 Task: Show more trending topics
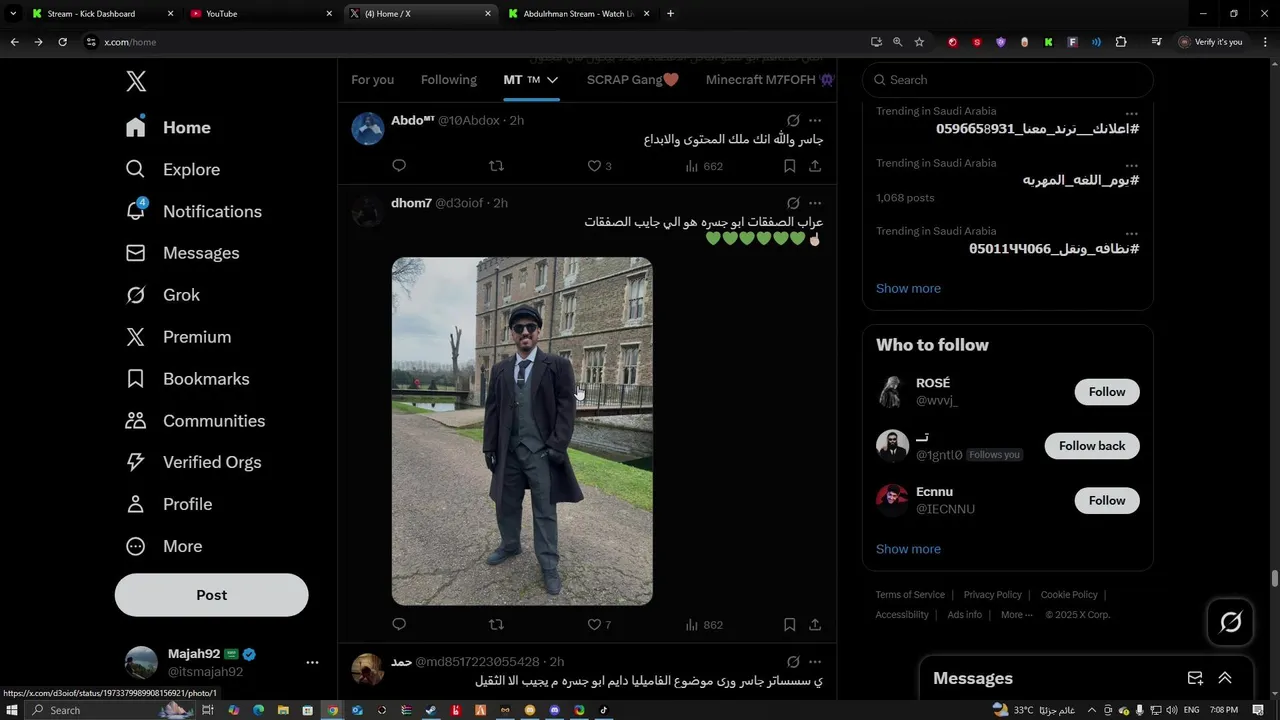(x=908, y=288)
